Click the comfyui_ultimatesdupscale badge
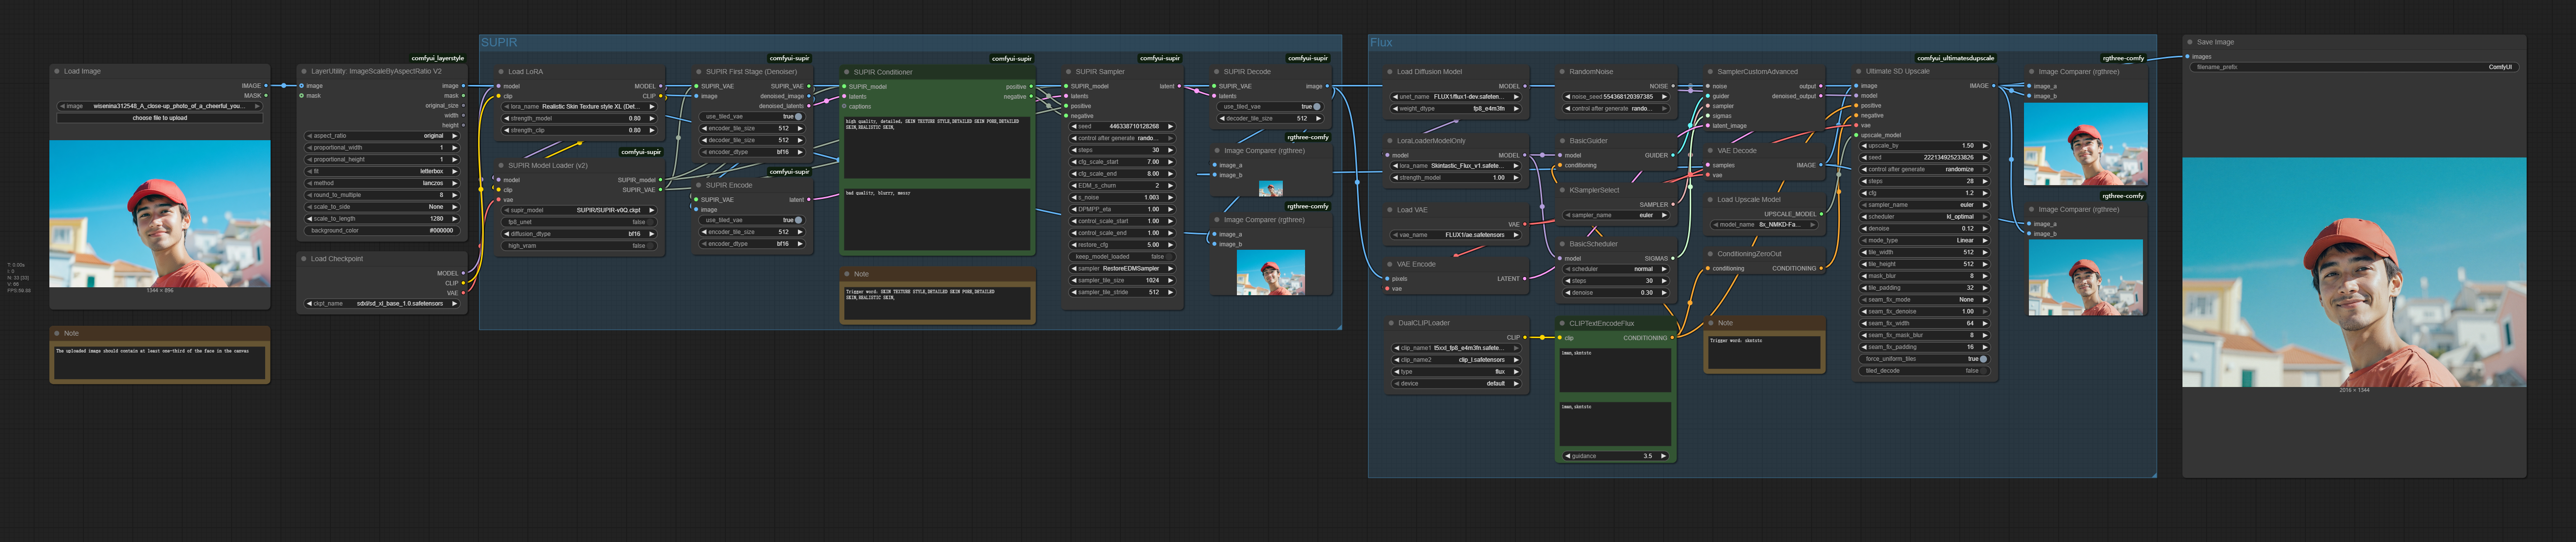Viewport: 2576px width, 542px height. 1955,58
